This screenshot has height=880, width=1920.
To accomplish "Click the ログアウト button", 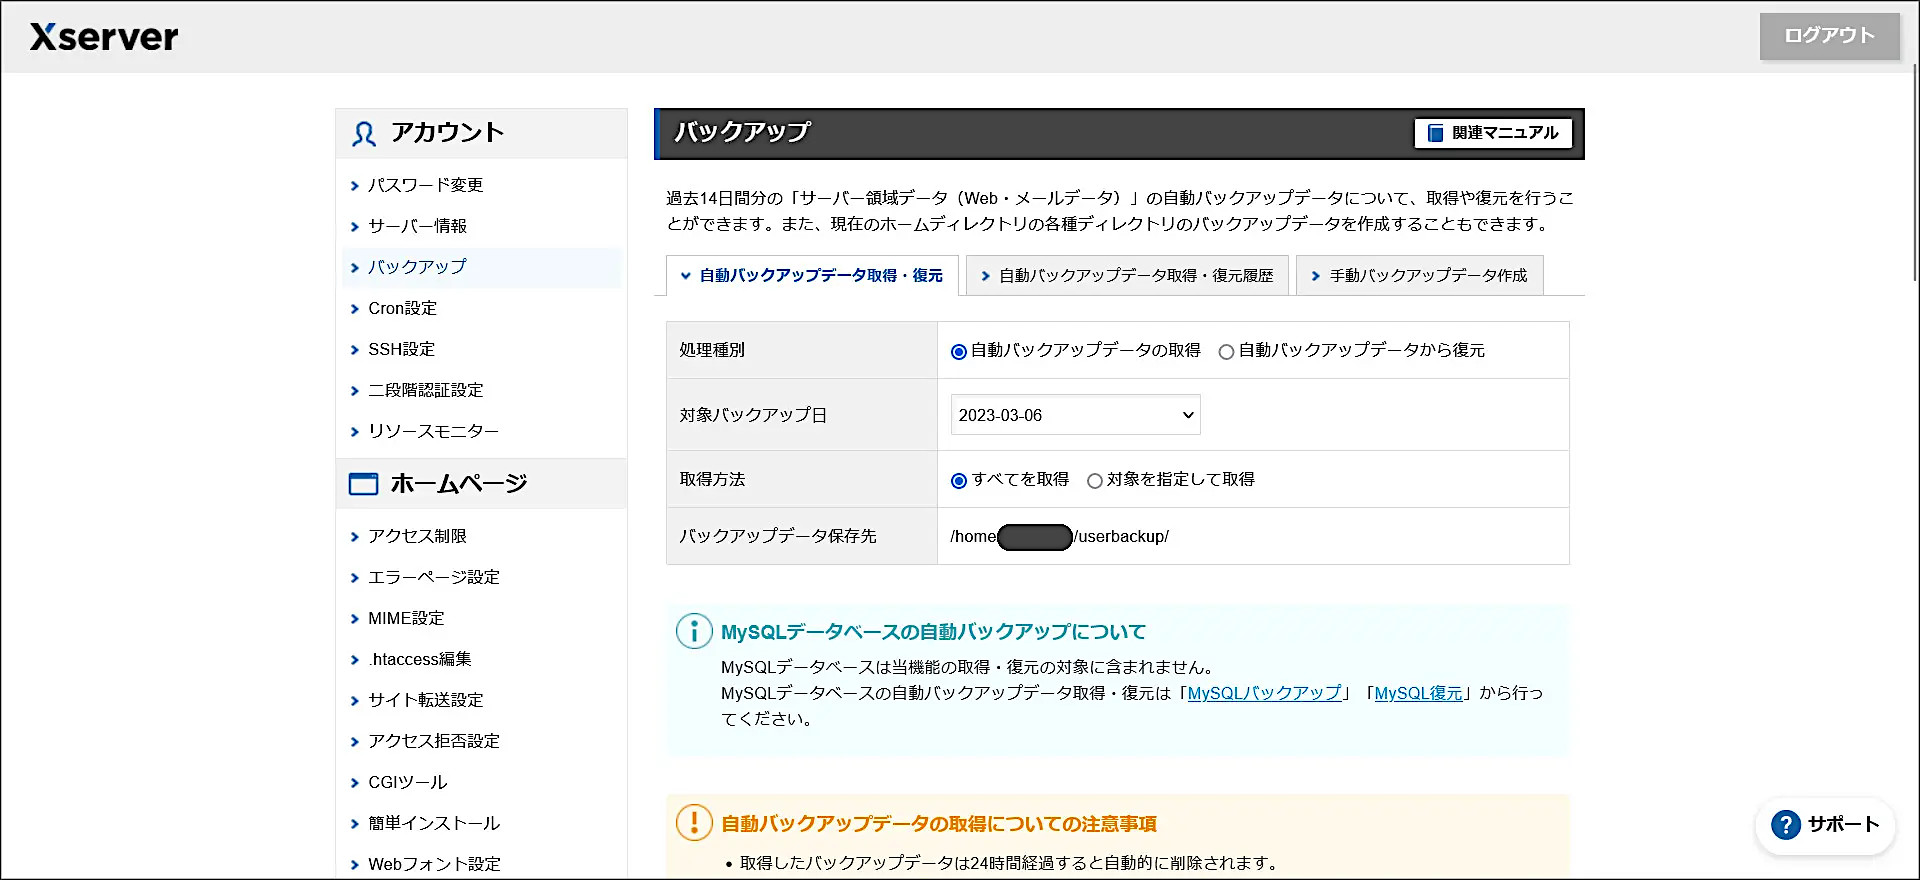I will [x=1829, y=36].
